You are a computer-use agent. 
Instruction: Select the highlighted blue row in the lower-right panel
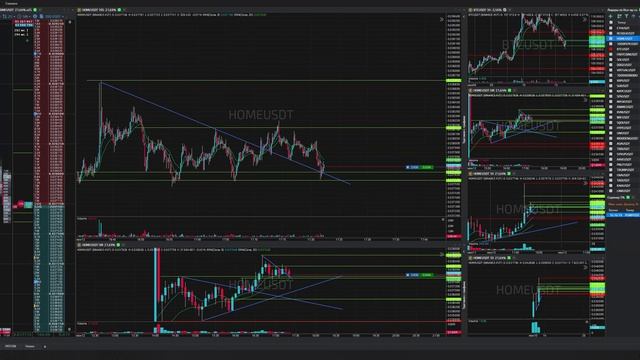click(x=623, y=215)
